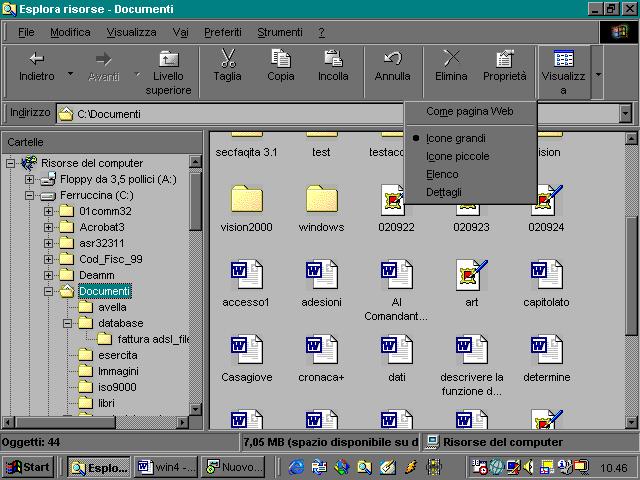640x480 pixels.
Task: Switch to win4 Word taskbar button
Action: tap(166, 467)
